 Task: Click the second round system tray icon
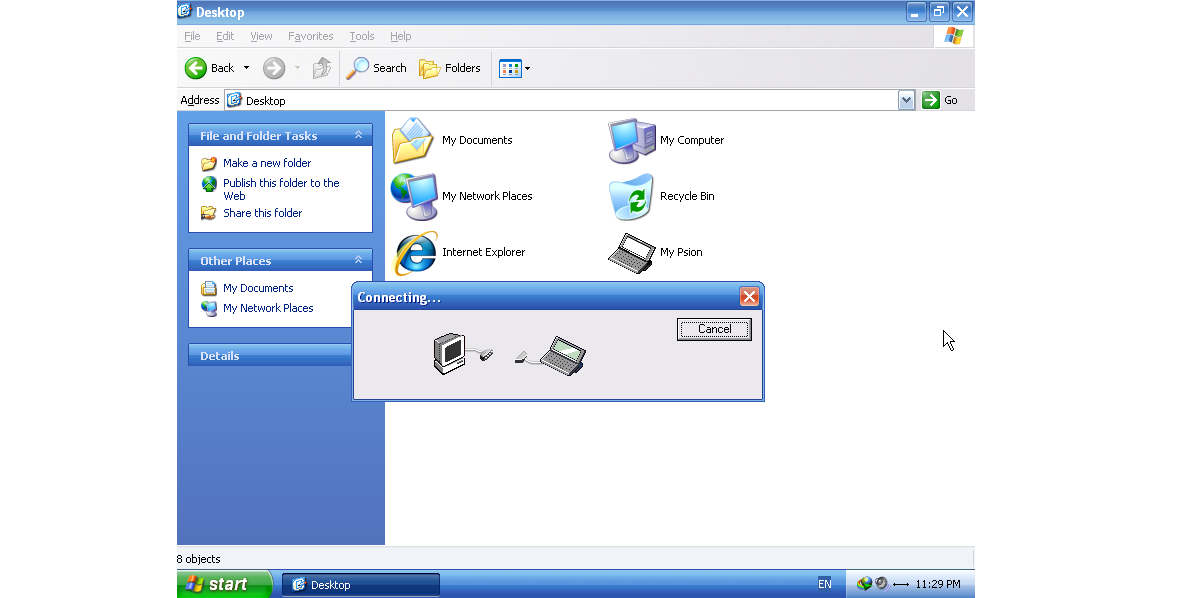click(881, 584)
